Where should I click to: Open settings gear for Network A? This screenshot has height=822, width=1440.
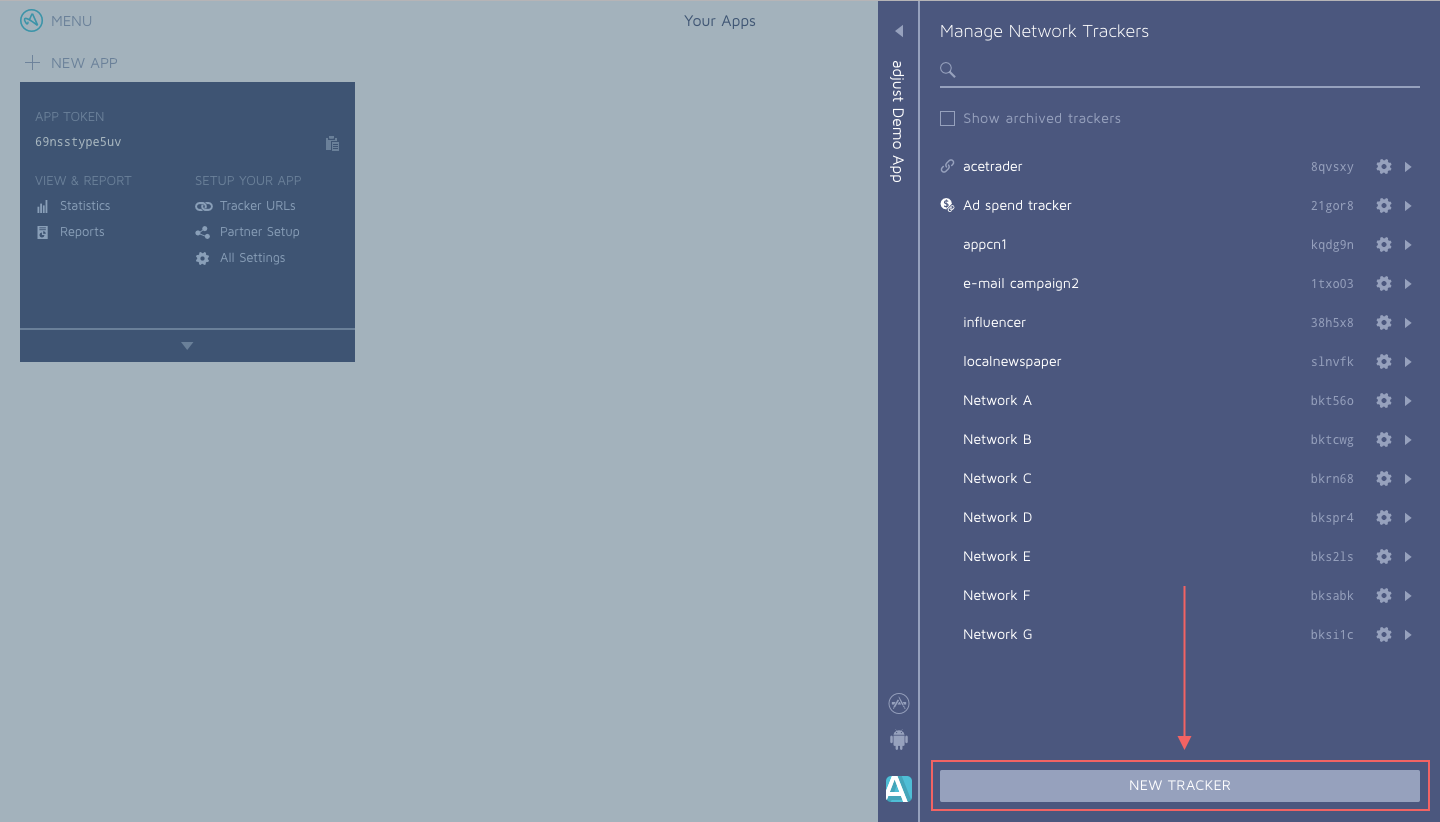click(x=1384, y=401)
